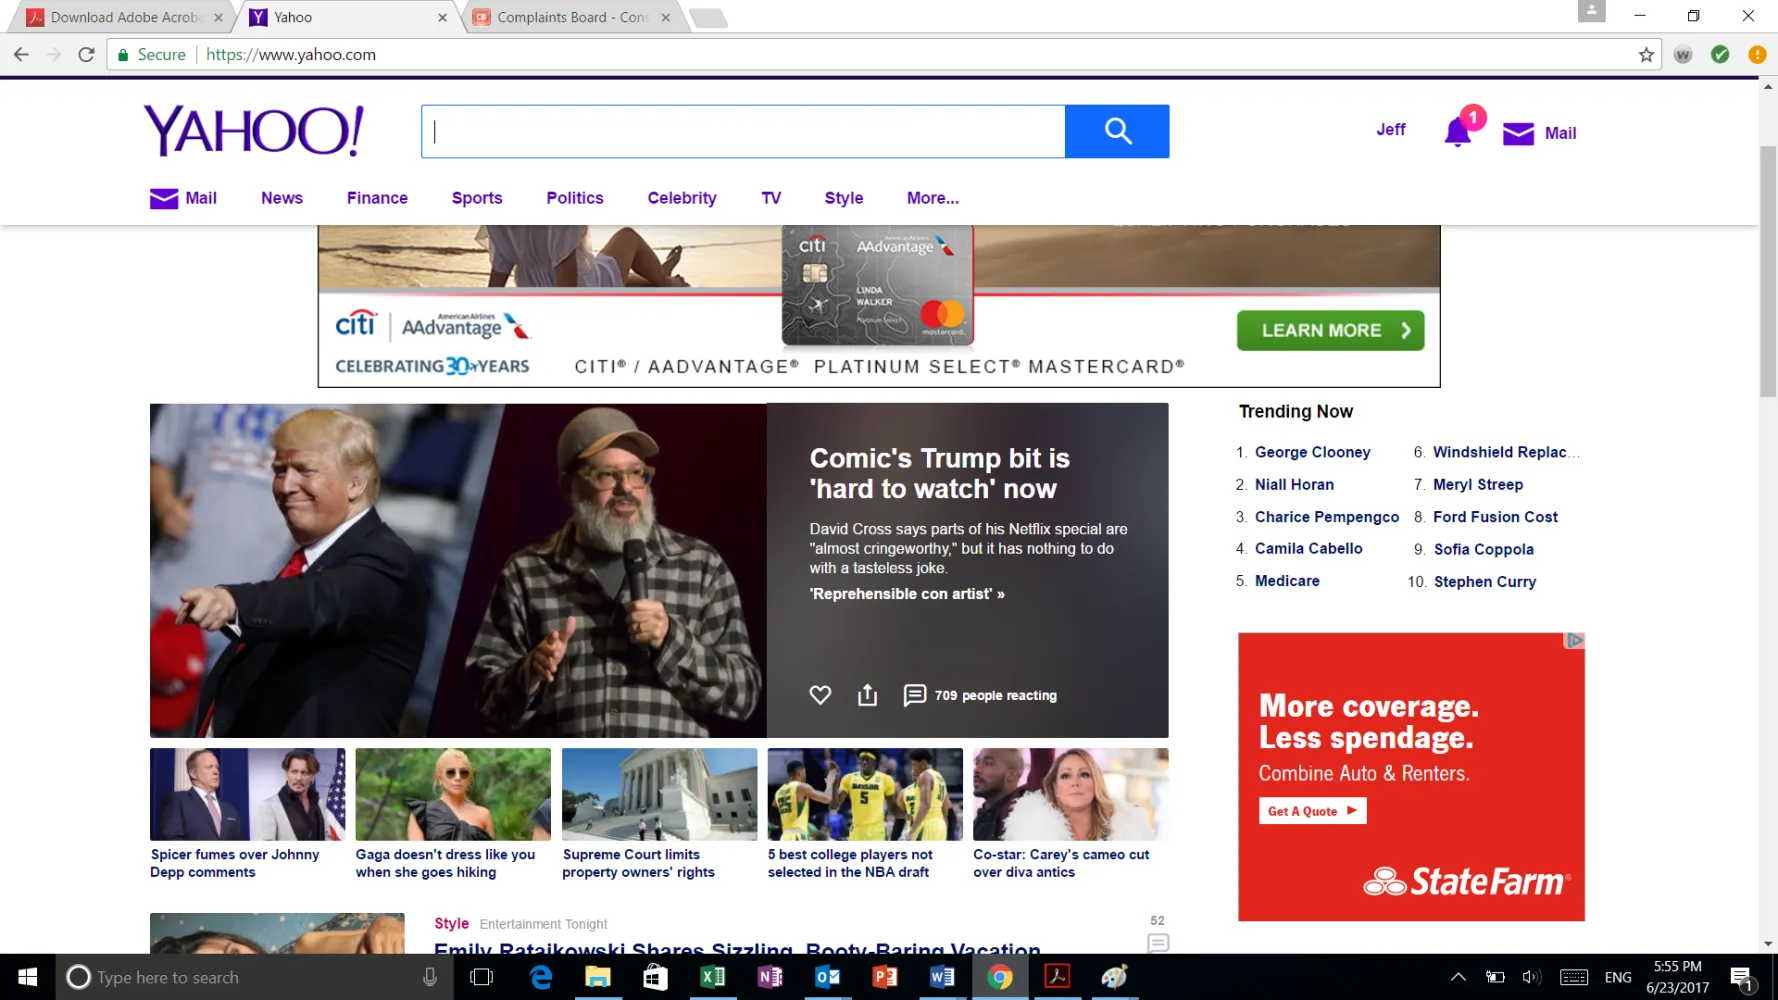
Task: Open comments icon beside 709 people reacting
Action: pyautogui.click(x=914, y=695)
